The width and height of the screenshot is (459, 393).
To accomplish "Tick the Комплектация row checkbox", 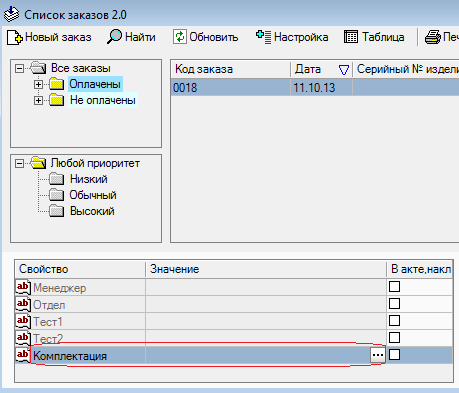I will coord(394,355).
